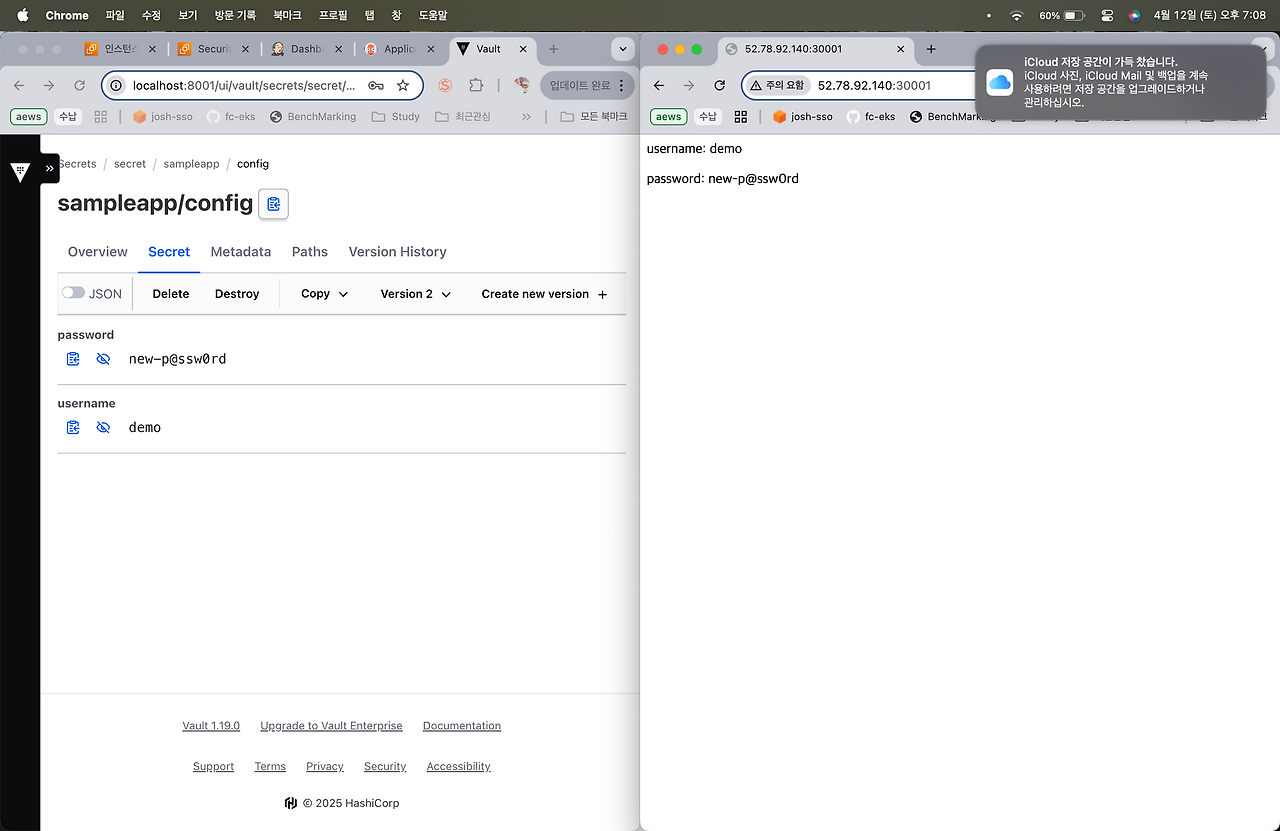The image size is (1280, 831).
Task: Click Upgrade to Vault Enterprise link
Action: tap(331, 726)
